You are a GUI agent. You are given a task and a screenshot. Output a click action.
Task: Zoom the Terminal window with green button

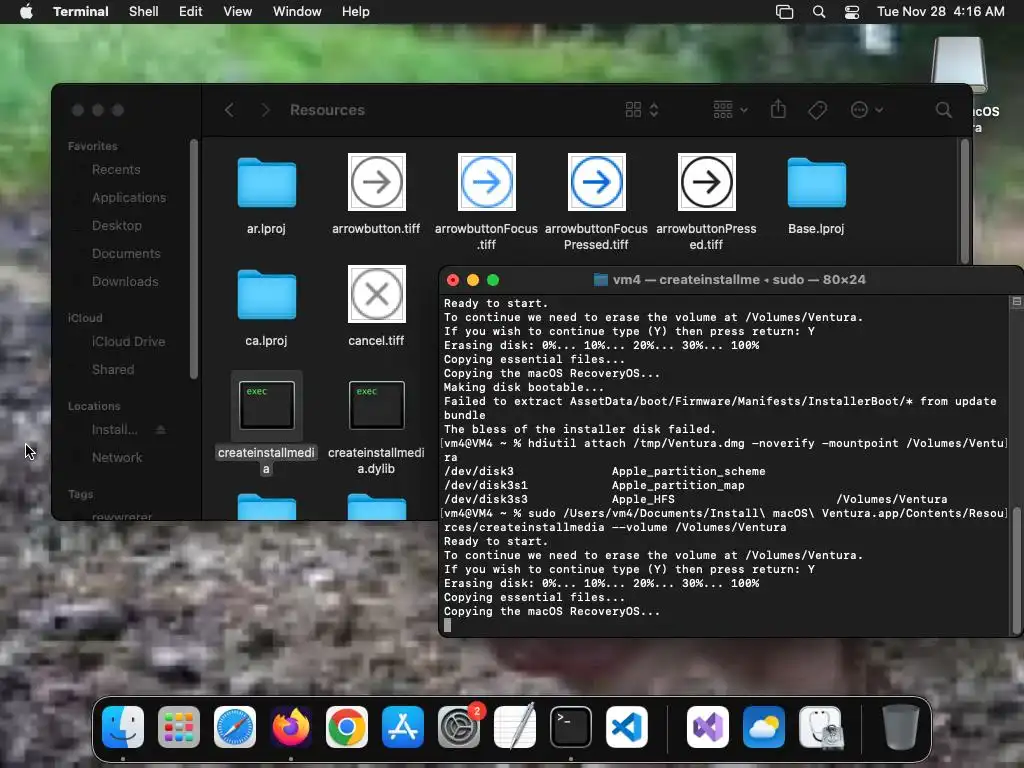coord(493,280)
